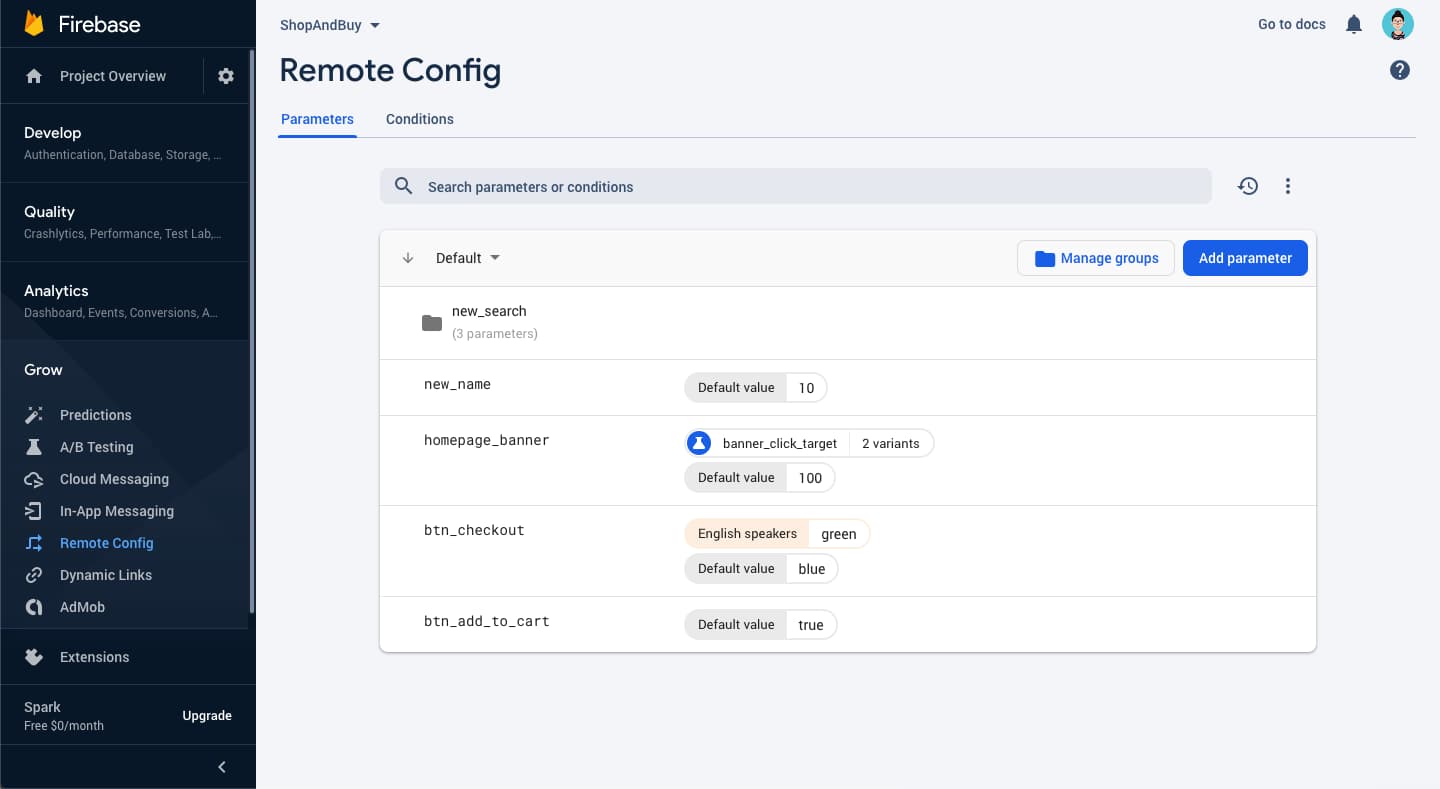Open the new_search folder icon

pos(432,323)
